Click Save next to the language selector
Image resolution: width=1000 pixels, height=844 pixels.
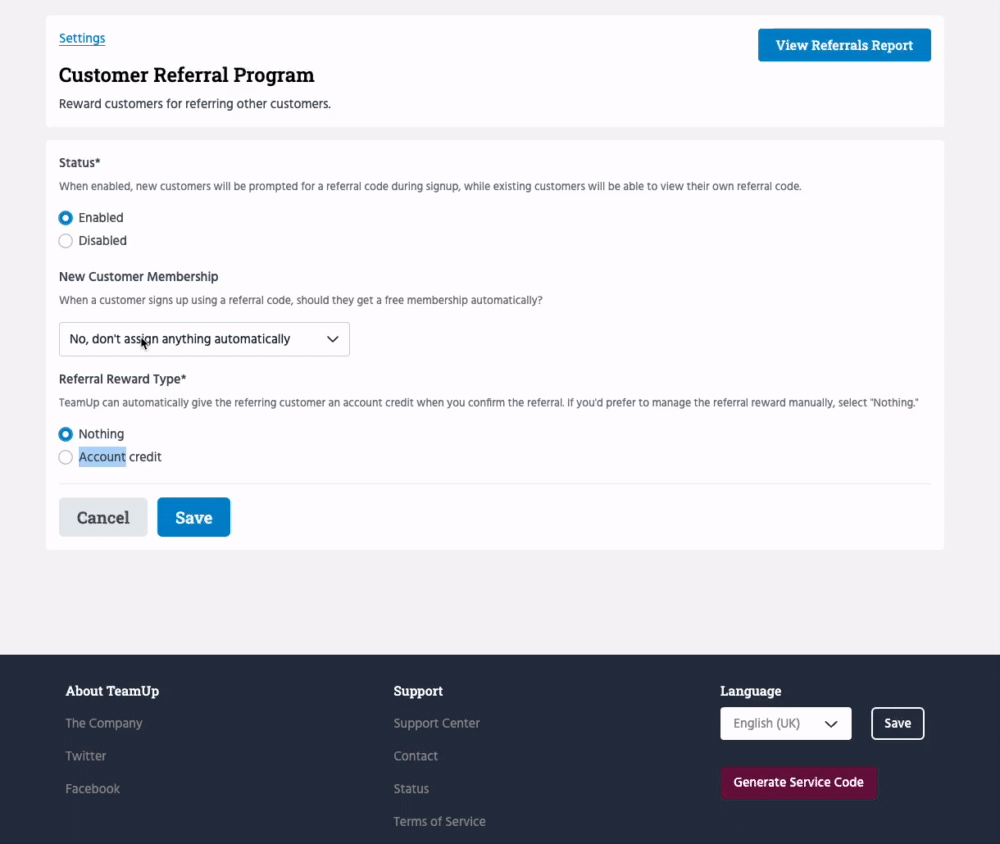pos(897,723)
